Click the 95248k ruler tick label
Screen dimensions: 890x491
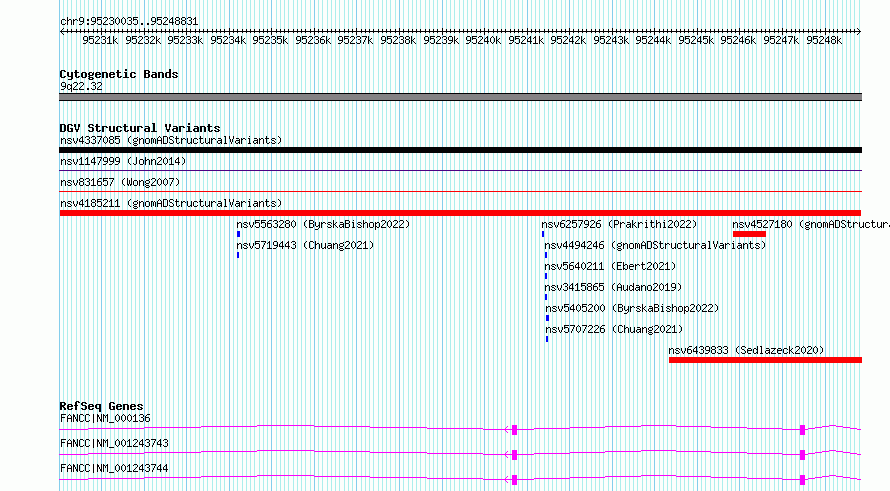824,40
